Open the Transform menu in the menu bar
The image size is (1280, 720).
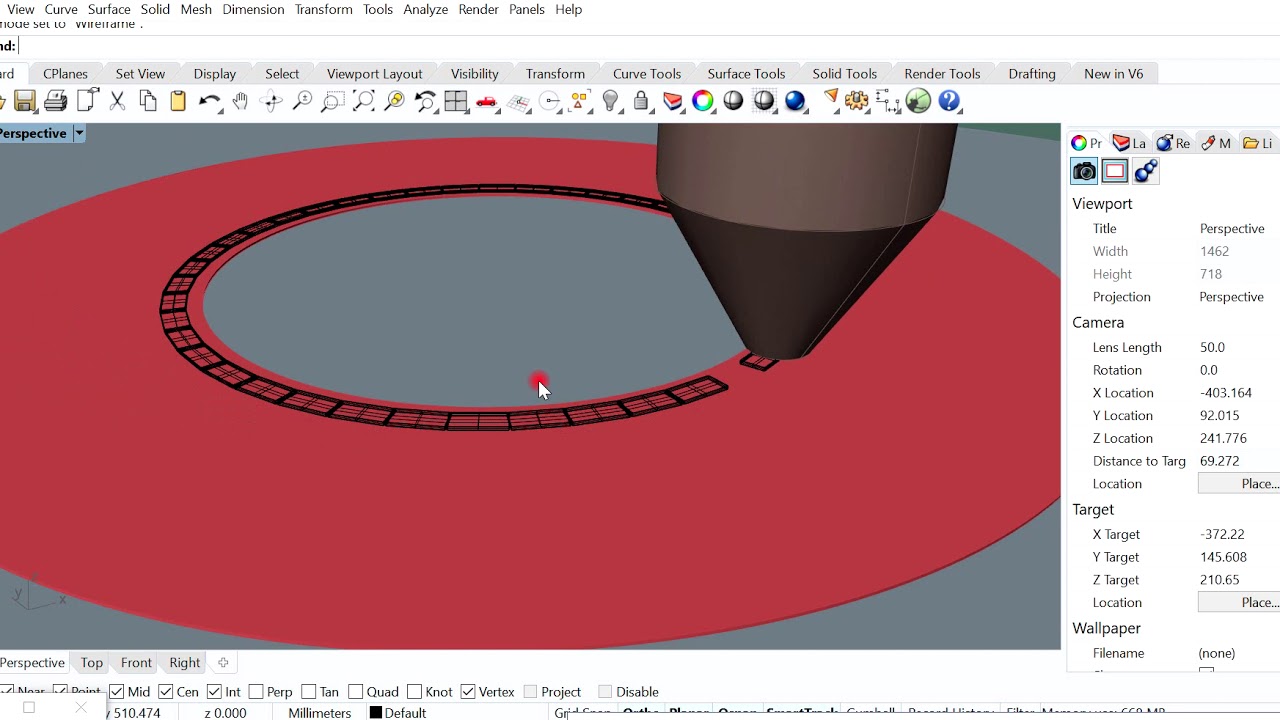pos(324,9)
